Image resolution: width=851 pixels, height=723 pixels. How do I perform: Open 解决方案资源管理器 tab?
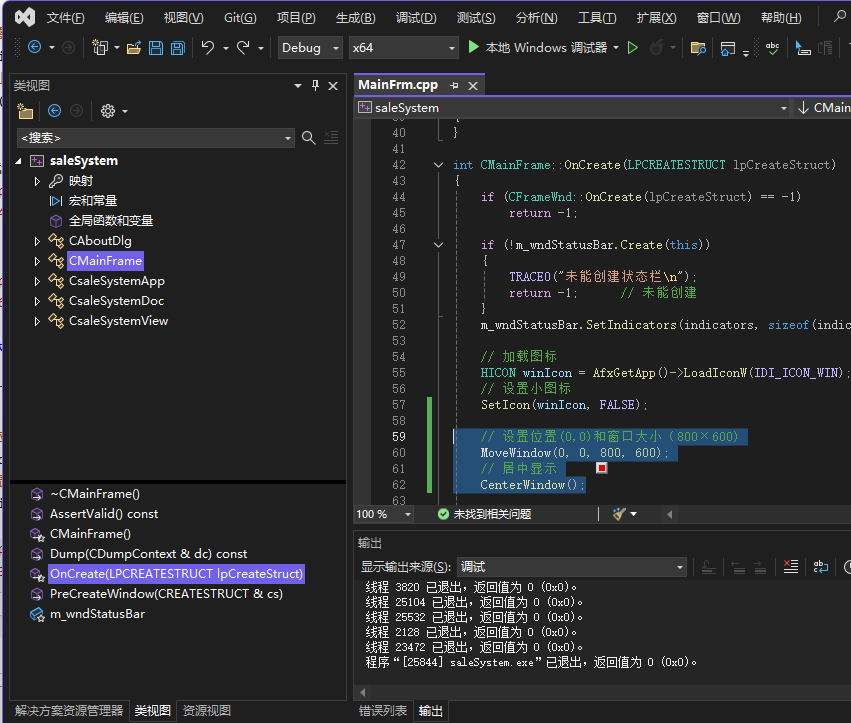coord(68,711)
